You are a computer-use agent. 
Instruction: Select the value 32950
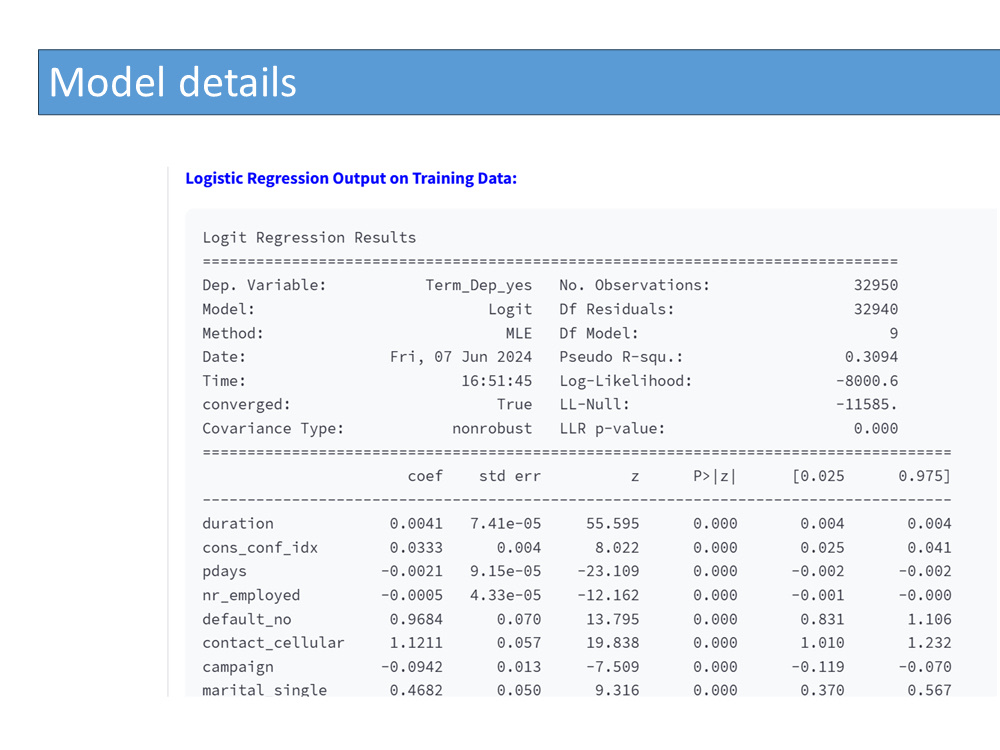[876, 285]
